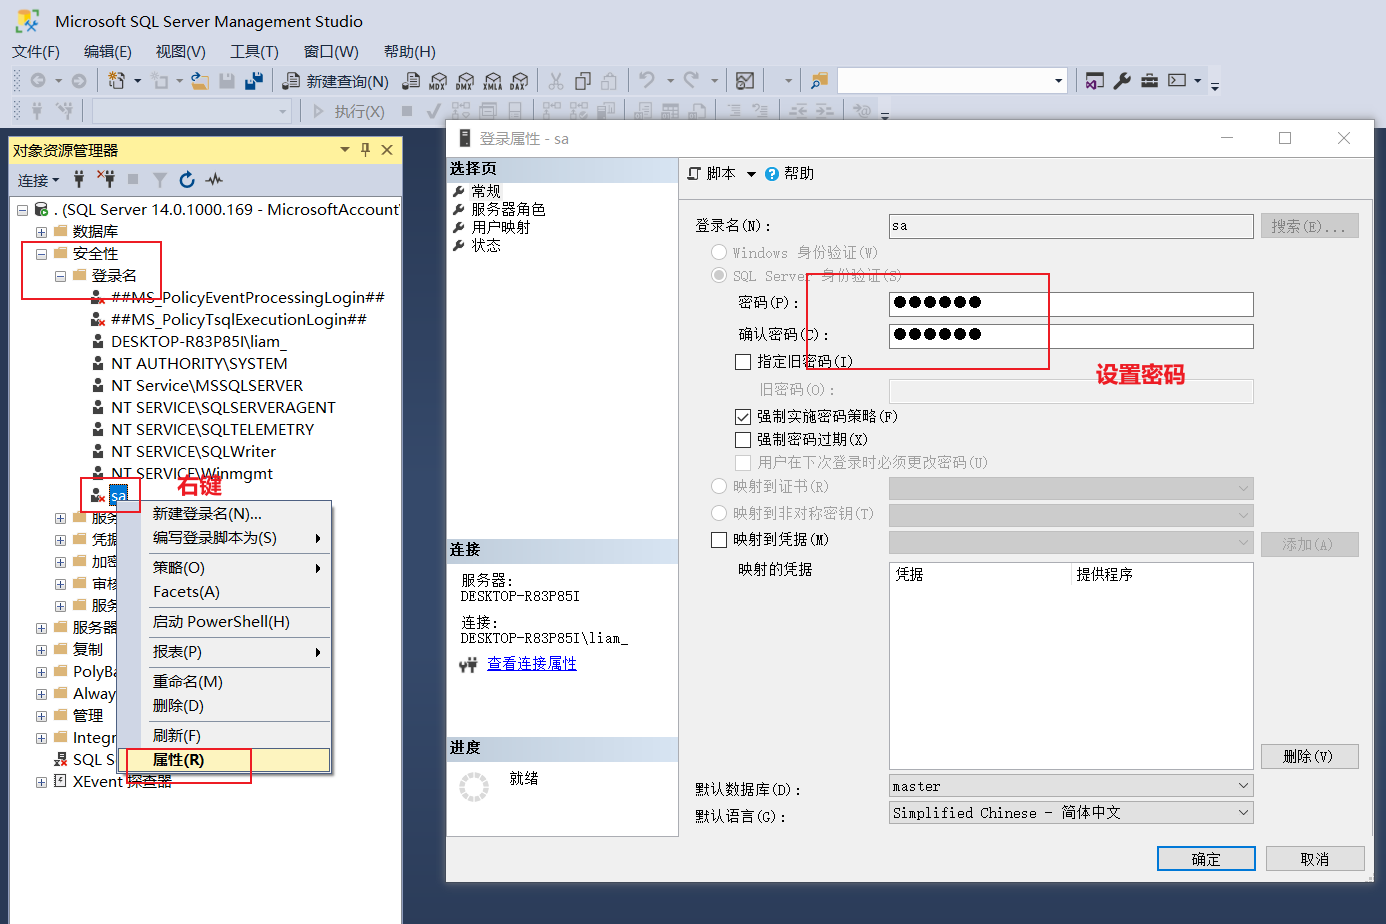Collapse the Security (安全性) tree node

41,254
